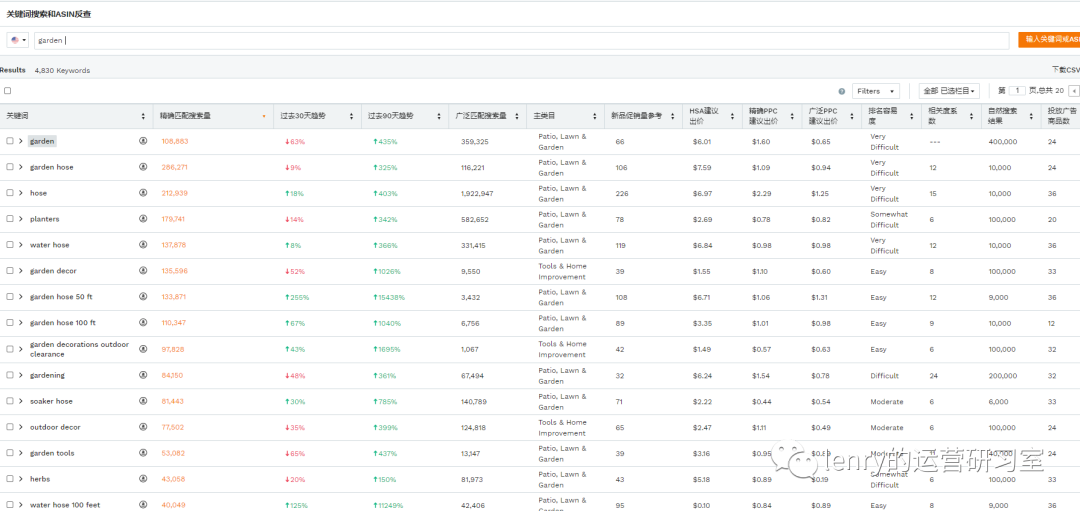The height and width of the screenshot is (511, 1080).
Task: Open the garden keyword link
Action: (x=42, y=140)
